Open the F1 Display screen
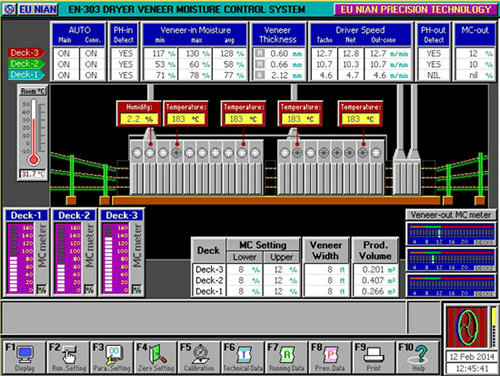 [x=24, y=357]
